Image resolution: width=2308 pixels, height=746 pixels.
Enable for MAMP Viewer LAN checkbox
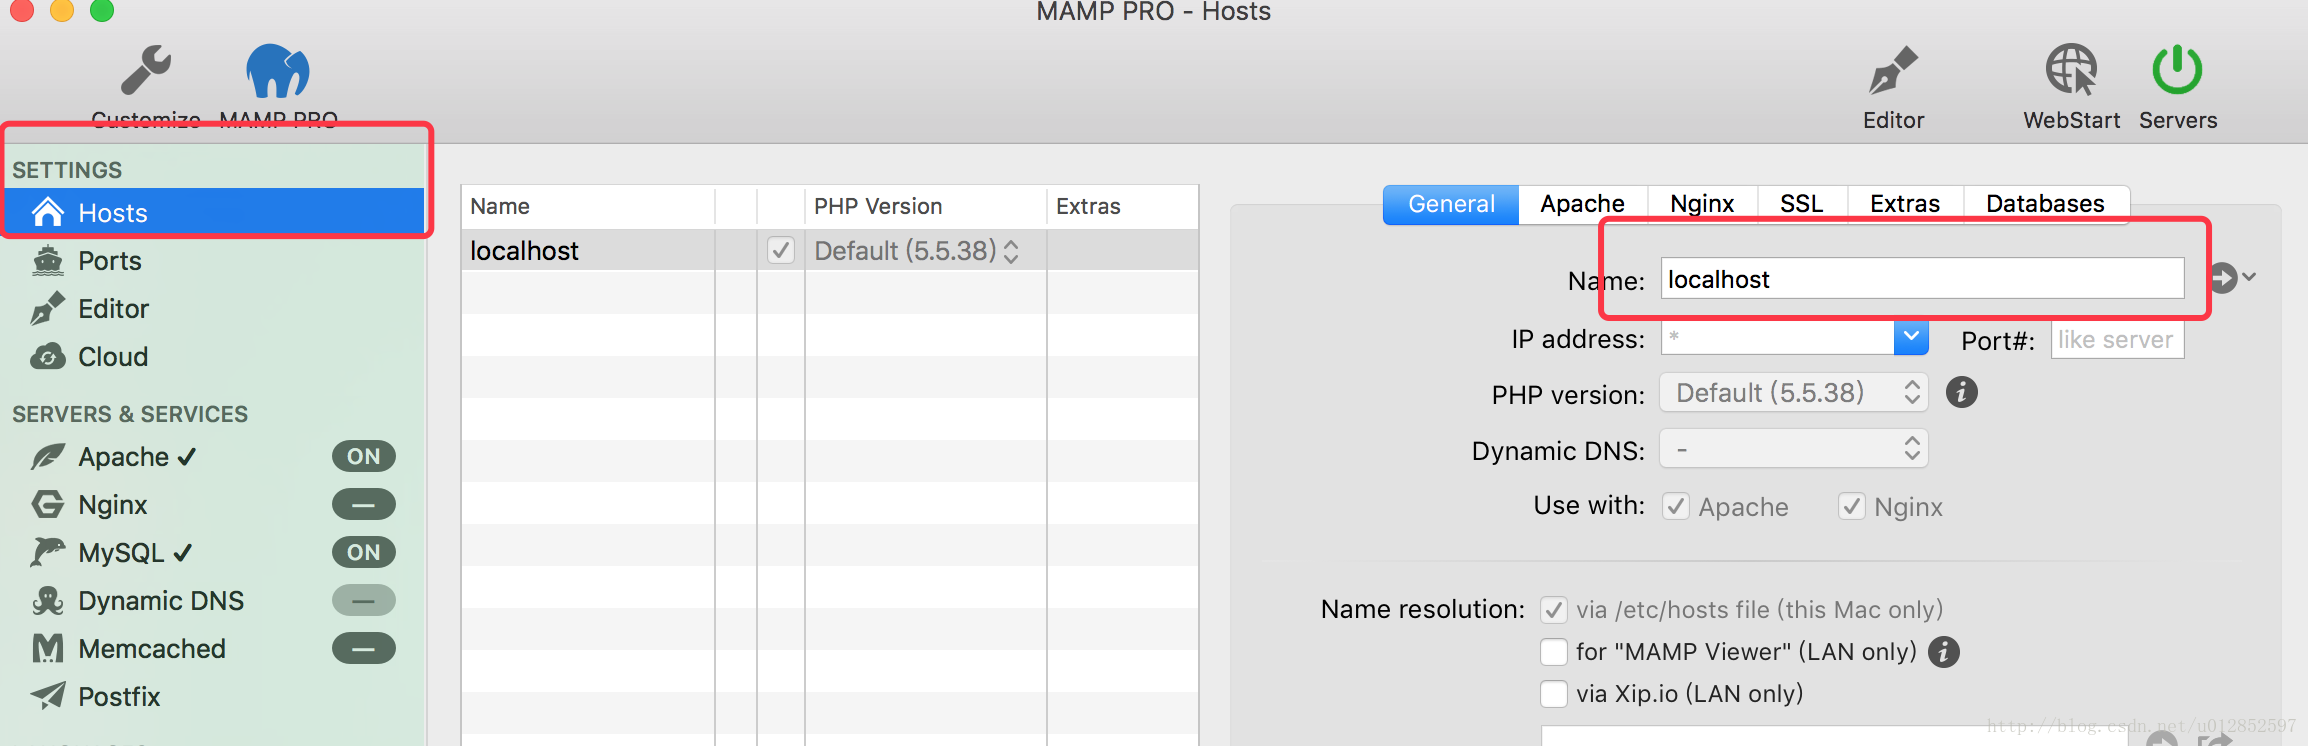click(1554, 651)
